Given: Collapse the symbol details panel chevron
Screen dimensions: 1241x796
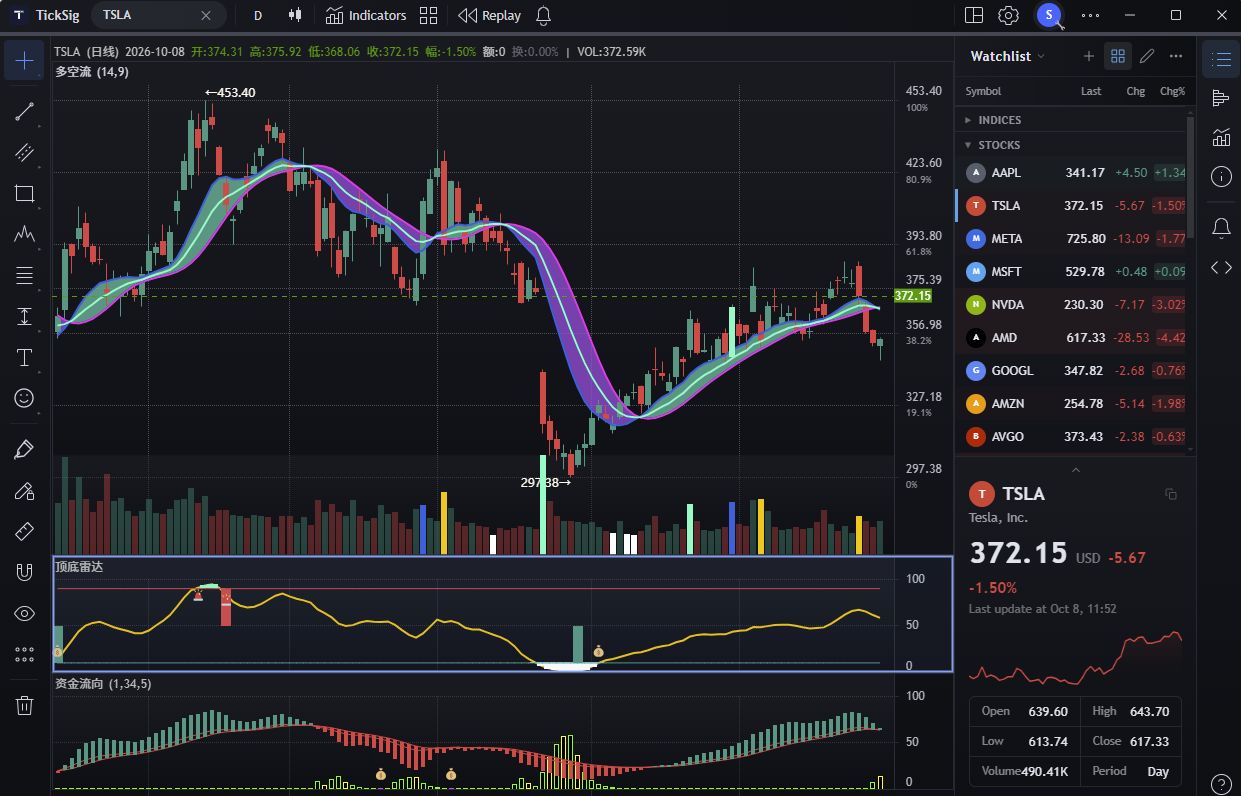Looking at the screenshot, I should [x=1076, y=469].
